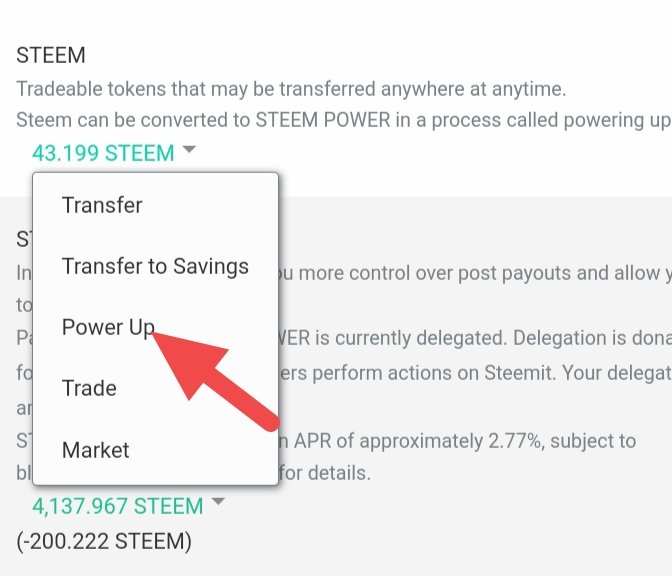Click the partially hidden STEEM POWER heading
The image size is (672, 576).
pos(24,239)
